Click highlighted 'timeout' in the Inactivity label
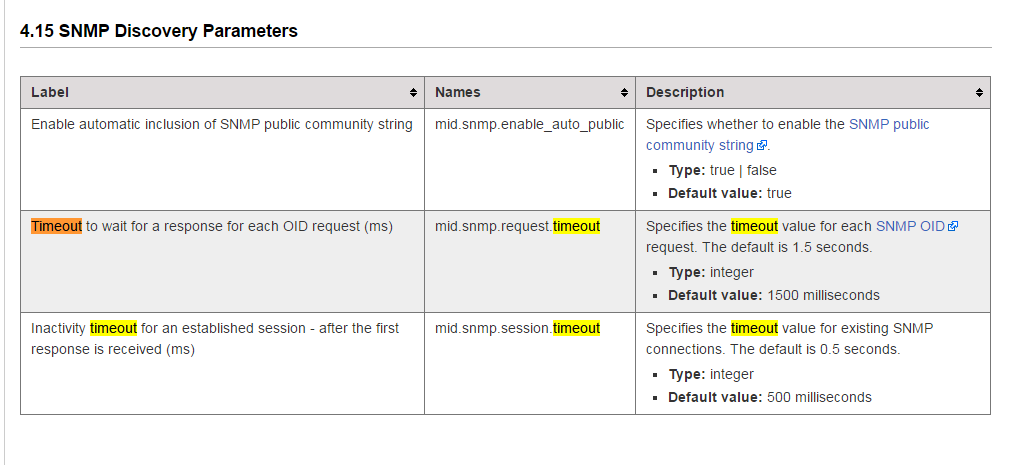The width and height of the screenshot is (1010, 465). (x=113, y=328)
